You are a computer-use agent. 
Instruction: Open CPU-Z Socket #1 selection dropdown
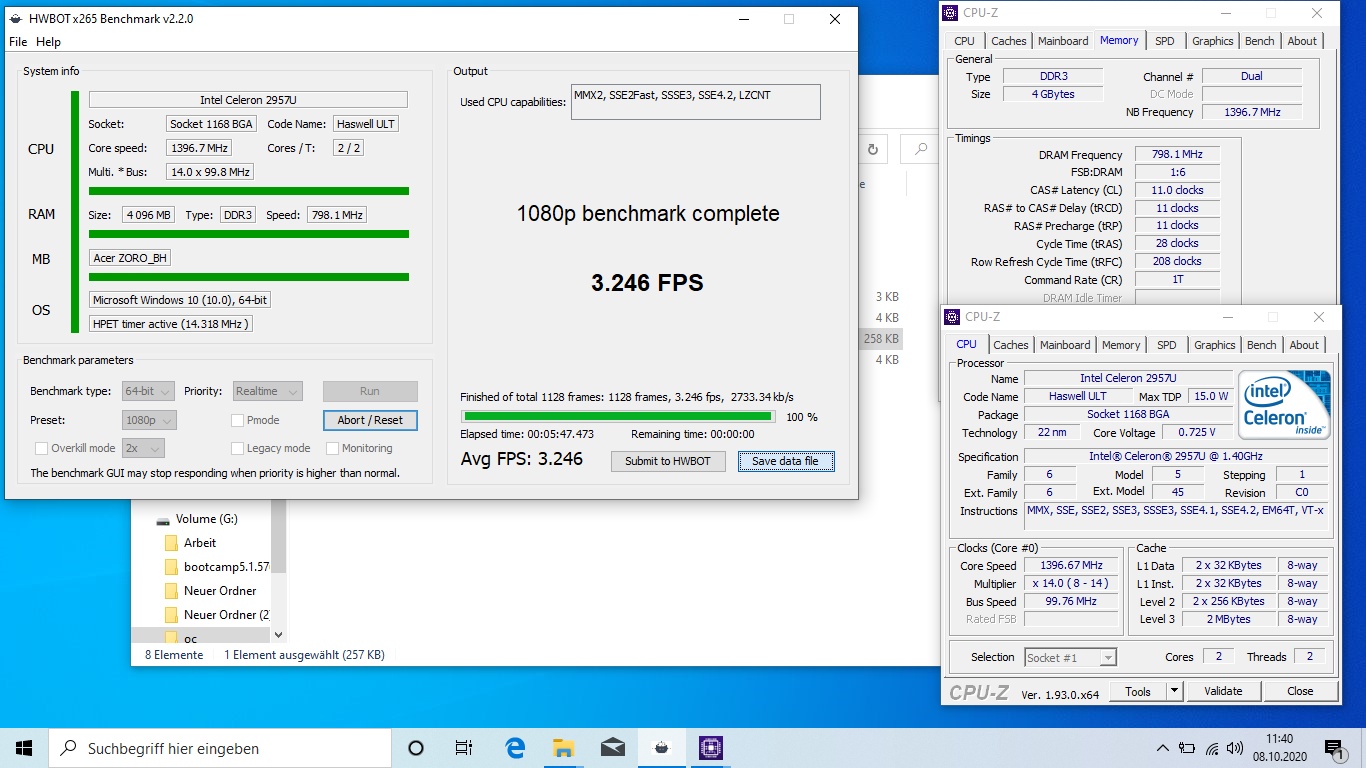coord(1070,657)
